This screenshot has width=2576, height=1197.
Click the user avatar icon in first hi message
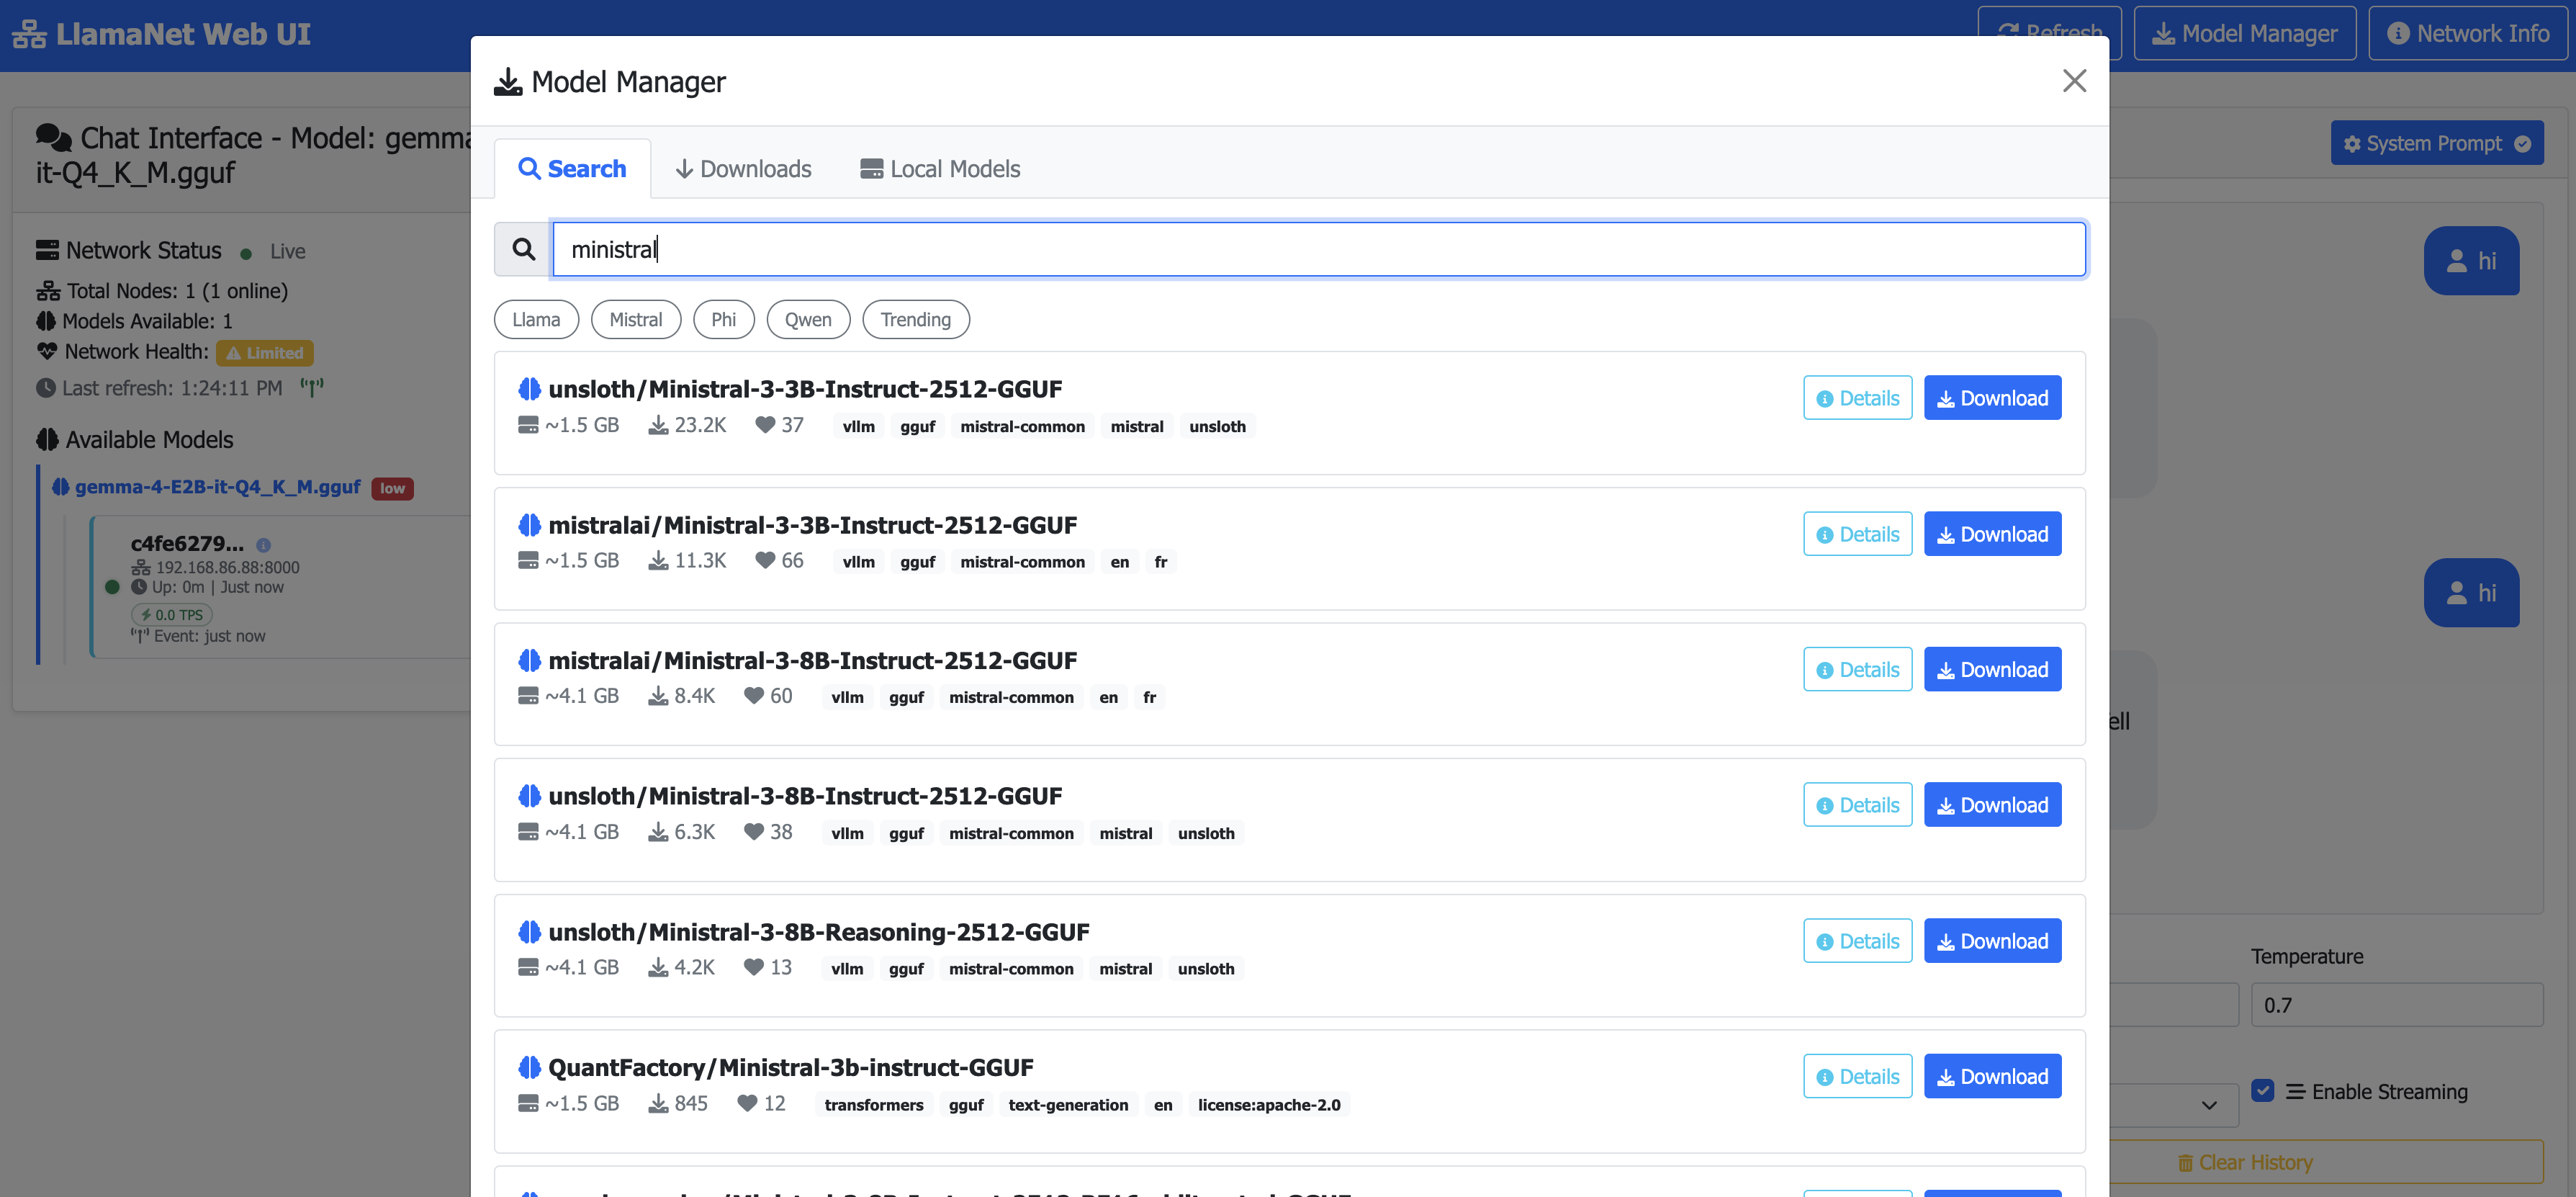coord(2456,261)
